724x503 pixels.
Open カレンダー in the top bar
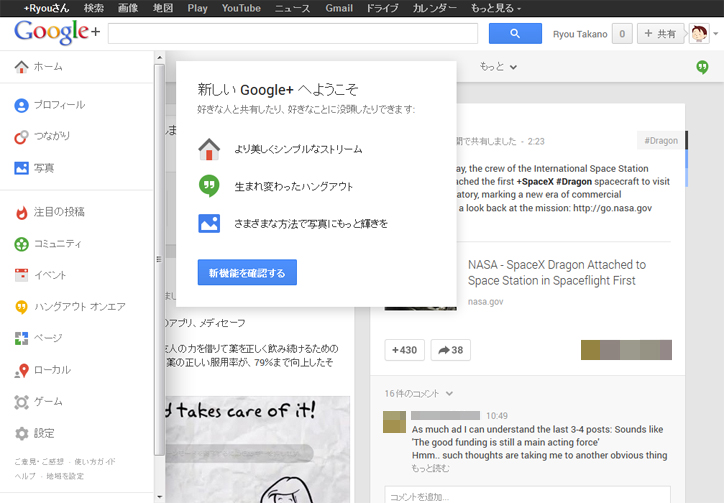coord(434,8)
